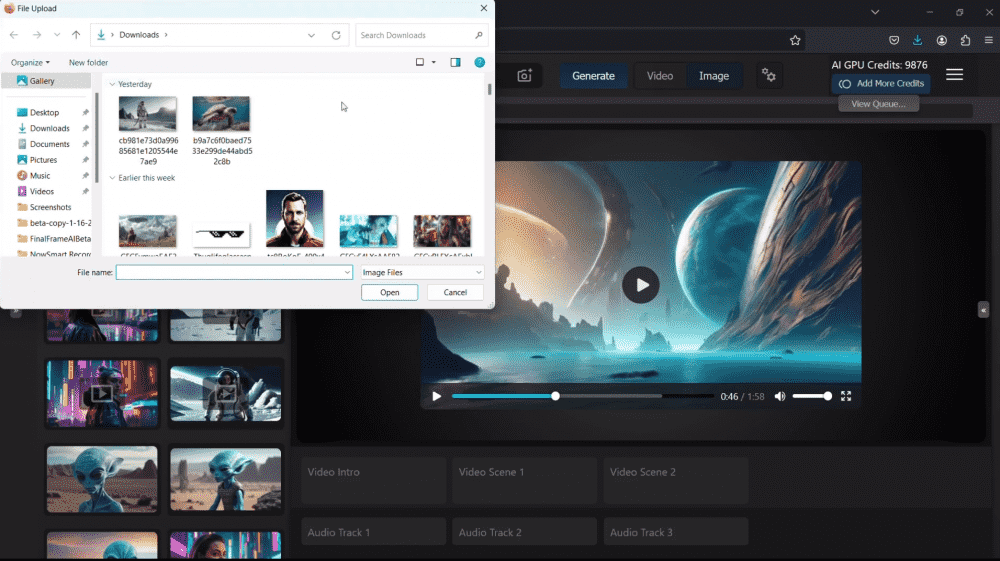The image size is (1000, 561).
Task: Refresh the Downloads folder listing
Action: pos(336,35)
